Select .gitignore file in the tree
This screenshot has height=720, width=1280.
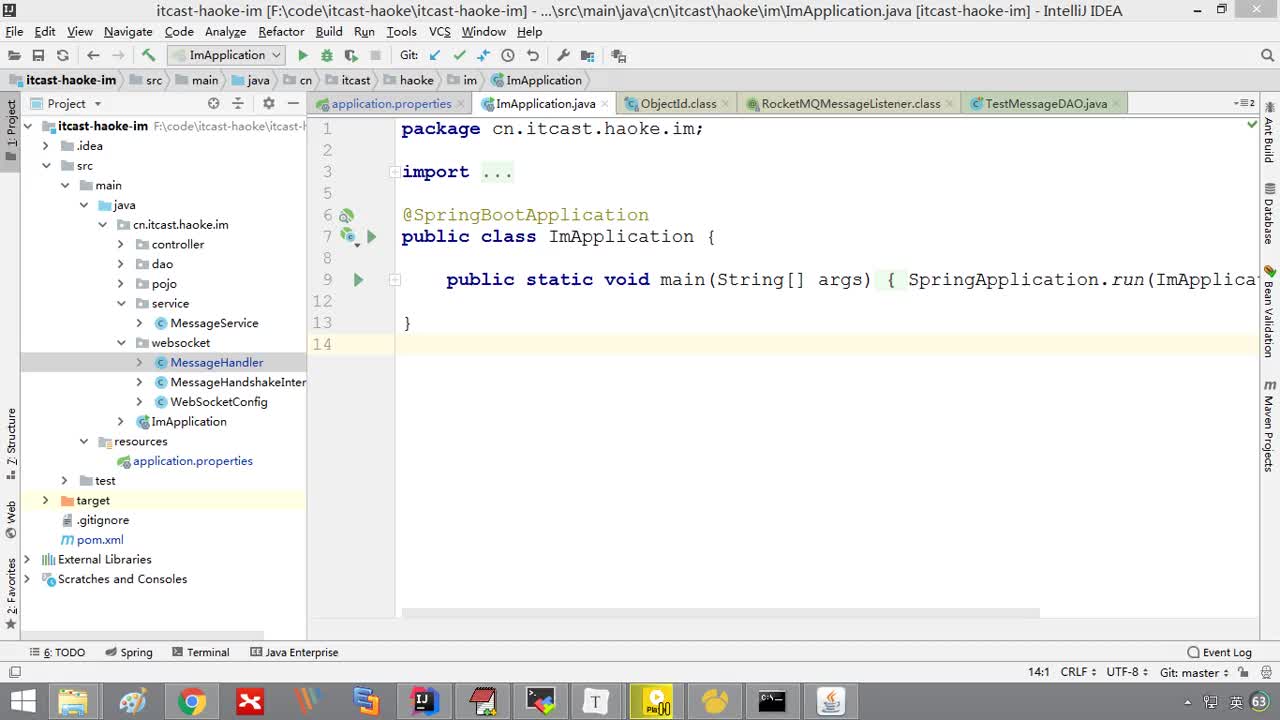(102, 520)
